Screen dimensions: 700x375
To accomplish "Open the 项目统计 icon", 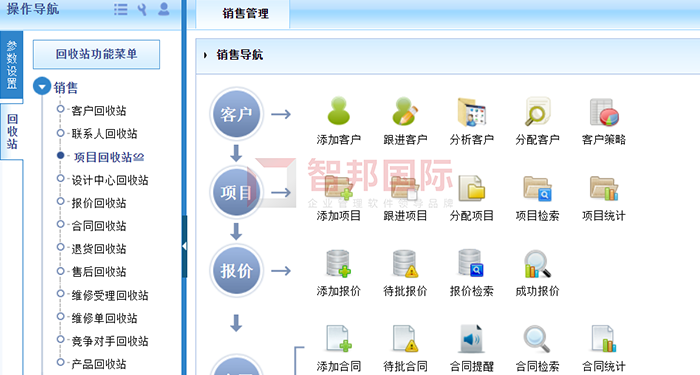I will click(604, 188).
